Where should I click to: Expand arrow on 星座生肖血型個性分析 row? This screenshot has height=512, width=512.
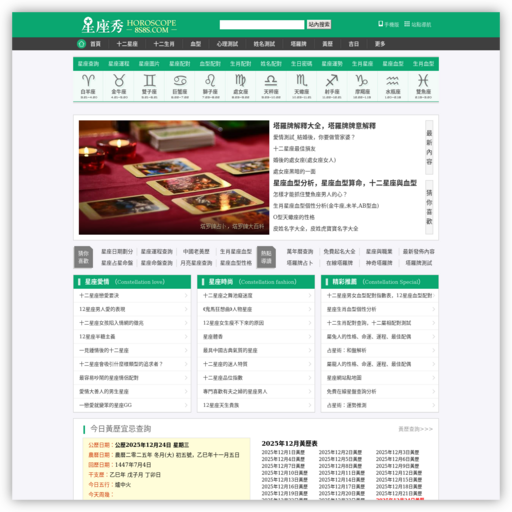[x=433, y=309]
